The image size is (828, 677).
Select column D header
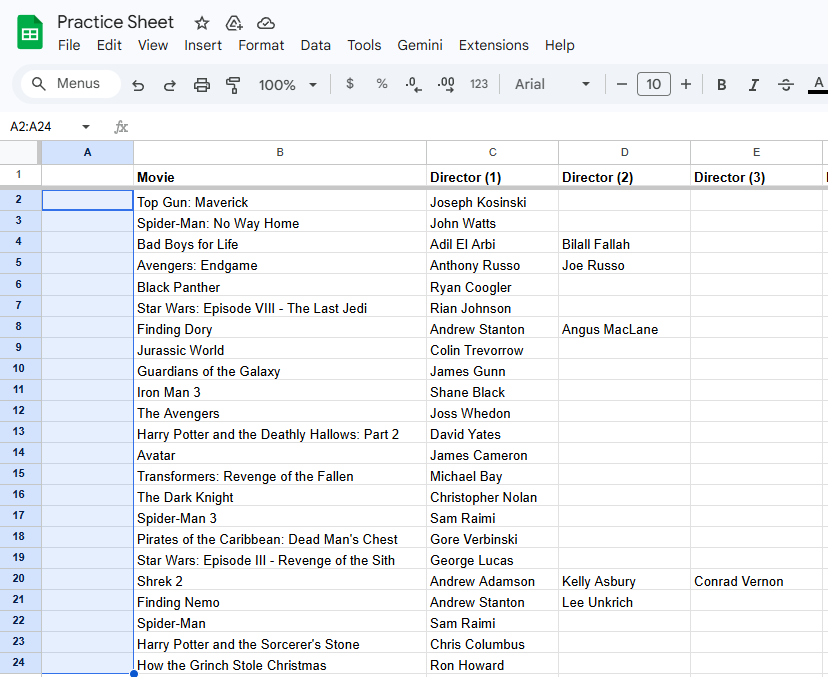625,153
